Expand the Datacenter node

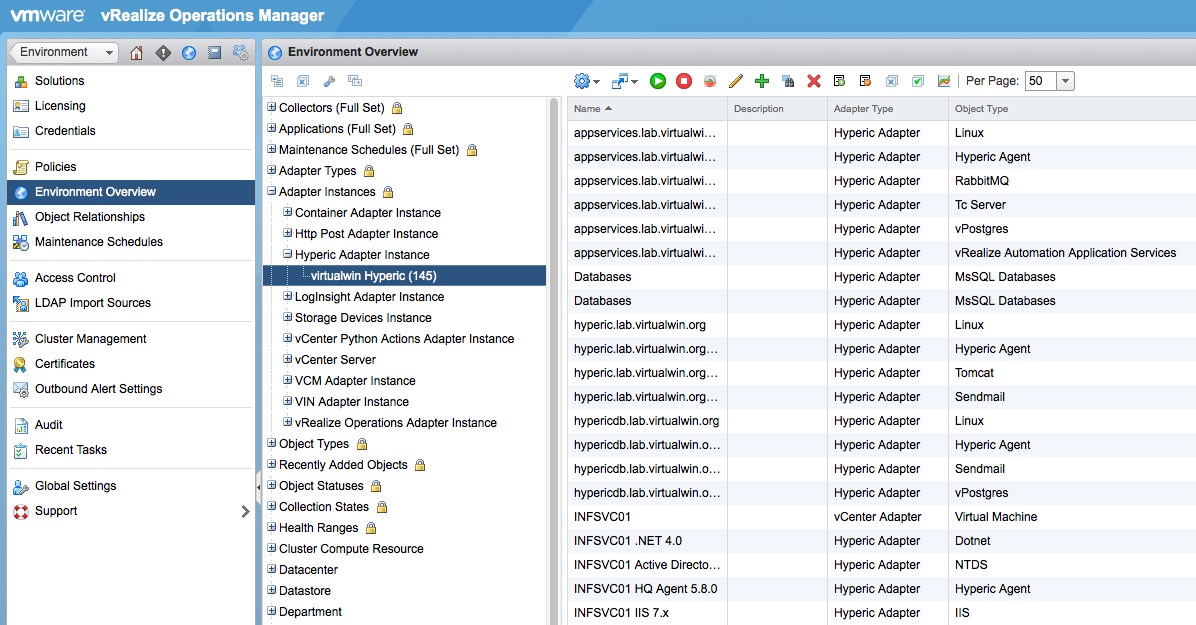pyautogui.click(x=272, y=569)
